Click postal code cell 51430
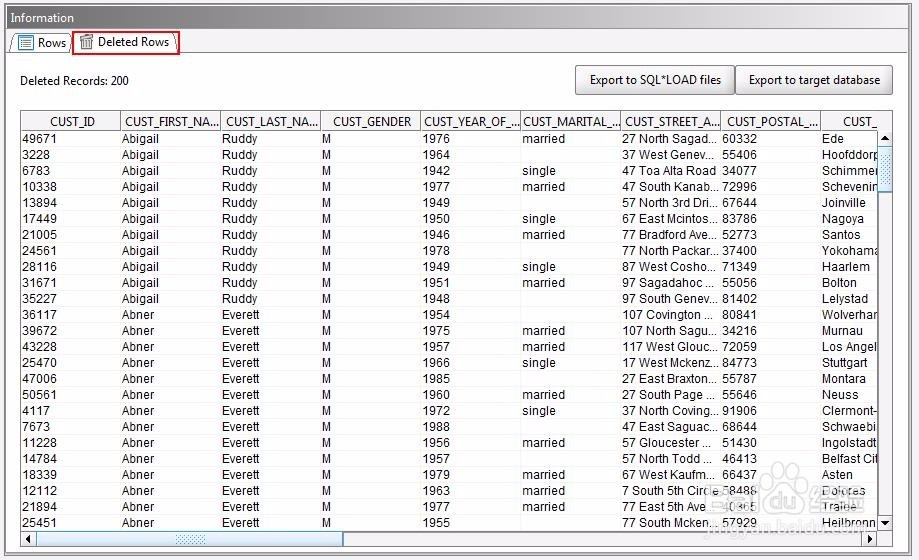This screenshot has height=560, width=919. 771,443
